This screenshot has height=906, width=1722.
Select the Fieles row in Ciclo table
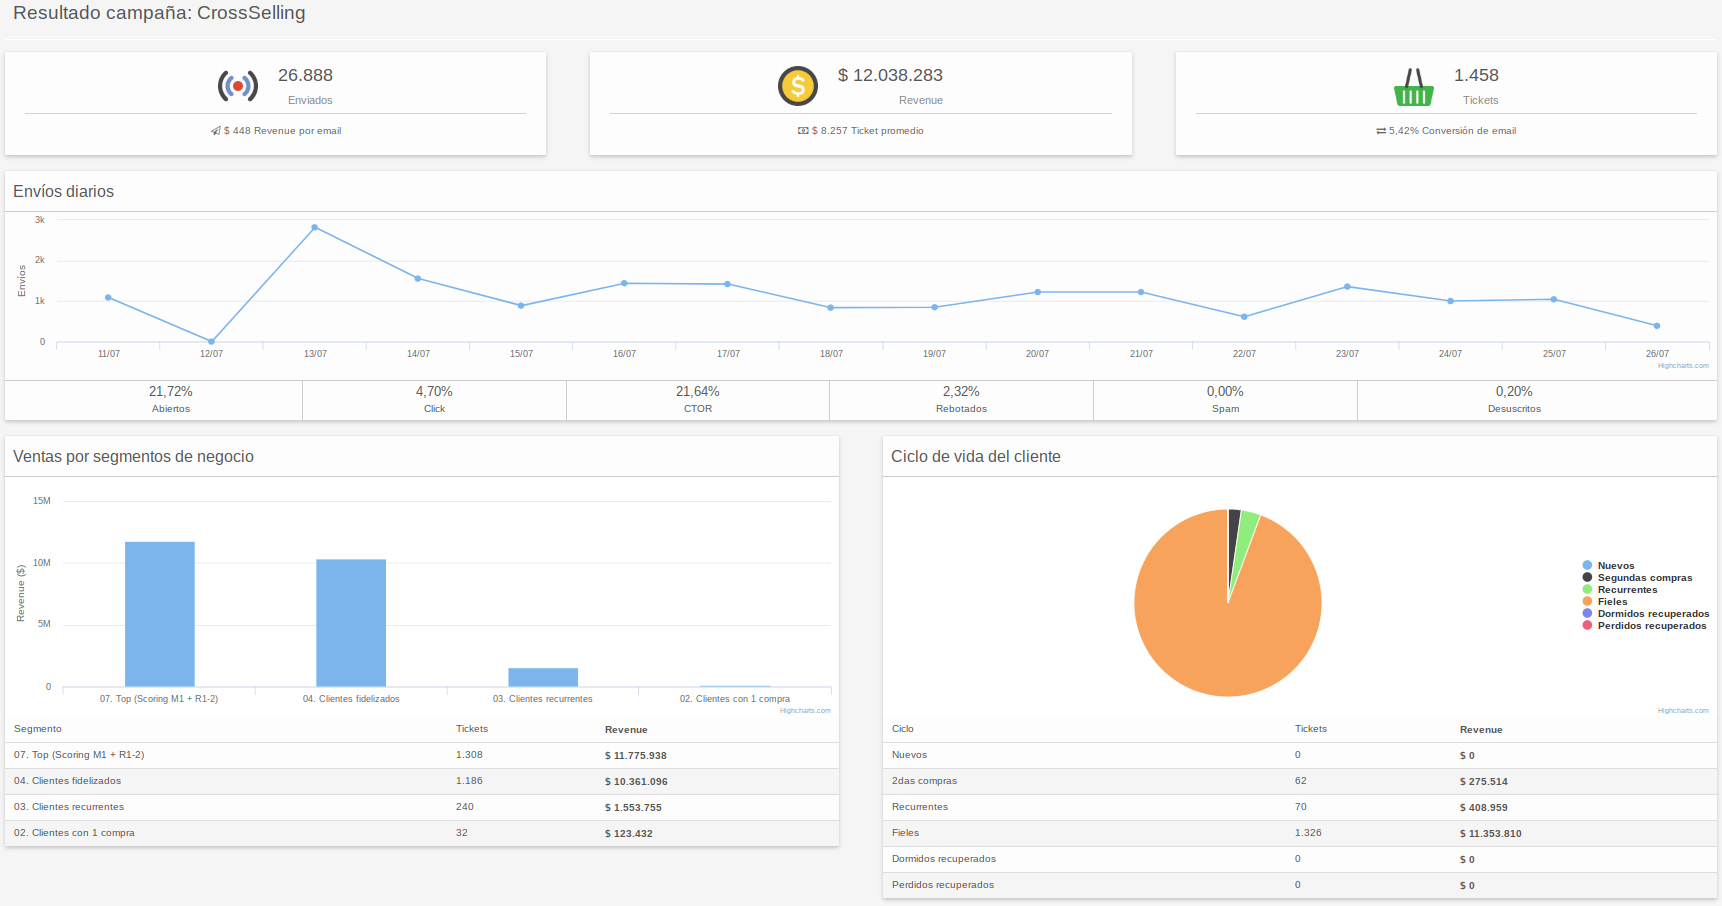pyautogui.click(x=1300, y=833)
